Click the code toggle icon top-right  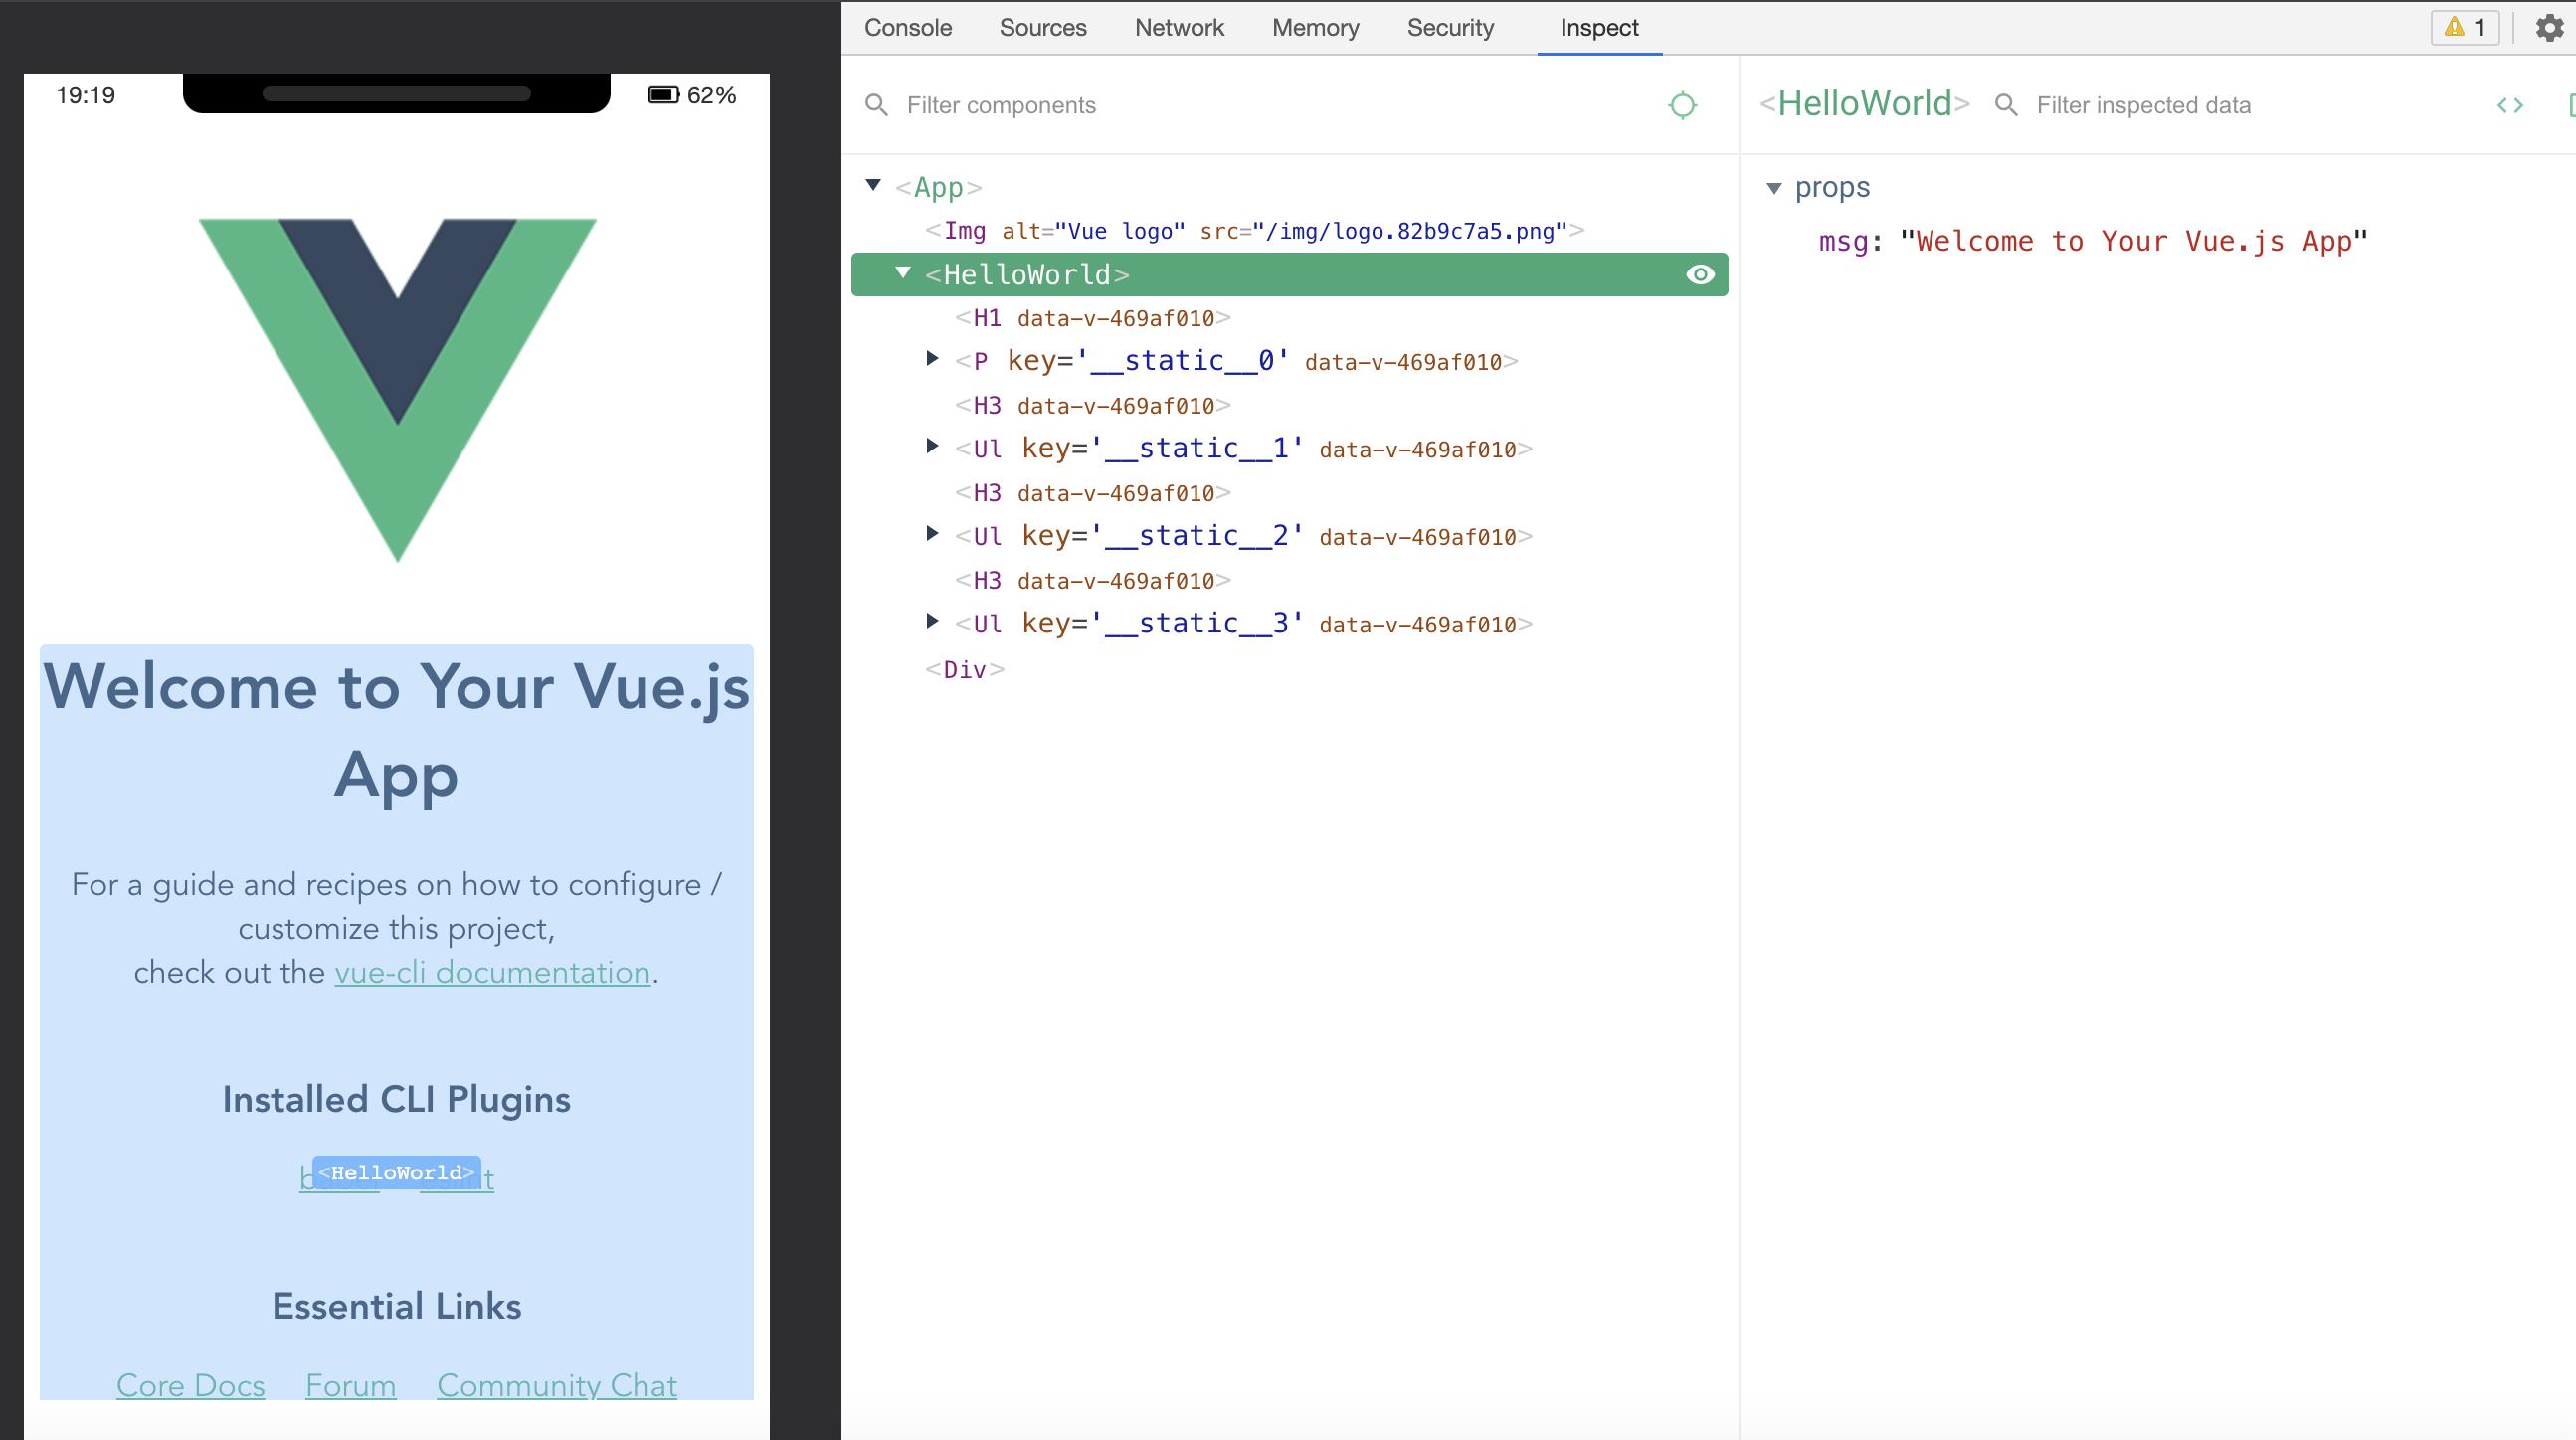pyautogui.click(x=2508, y=104)
